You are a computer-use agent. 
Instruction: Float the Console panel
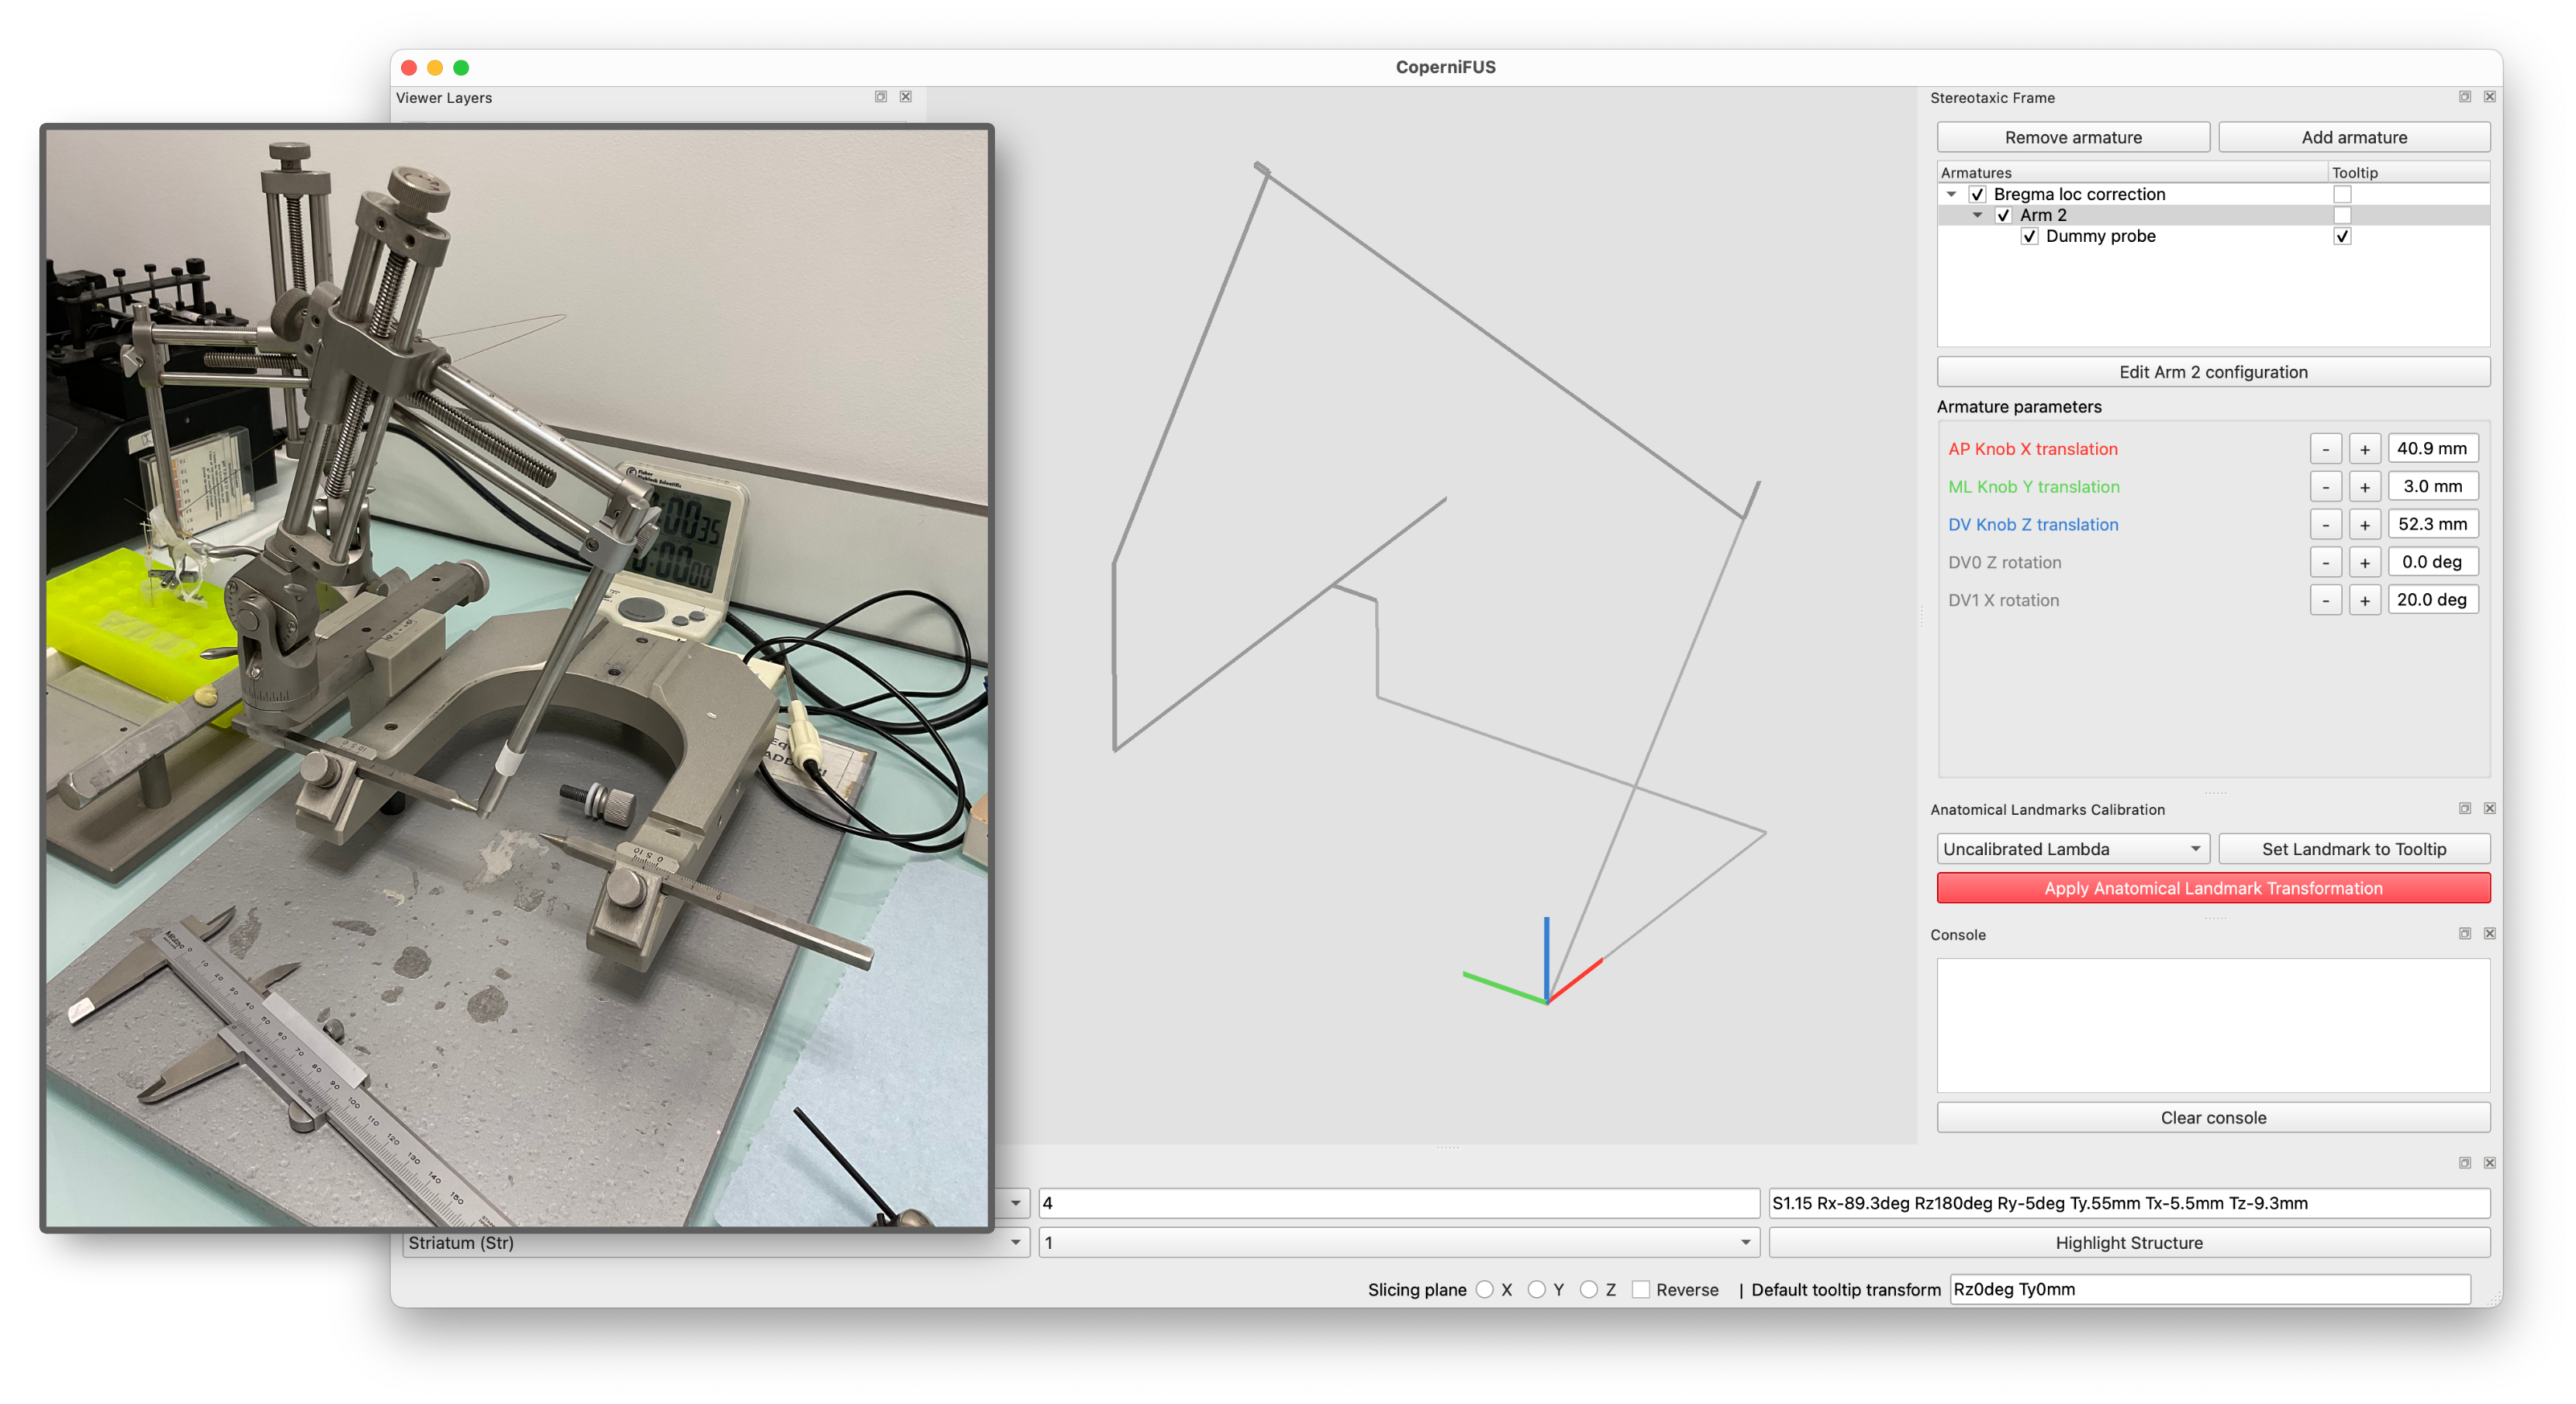2464,933
